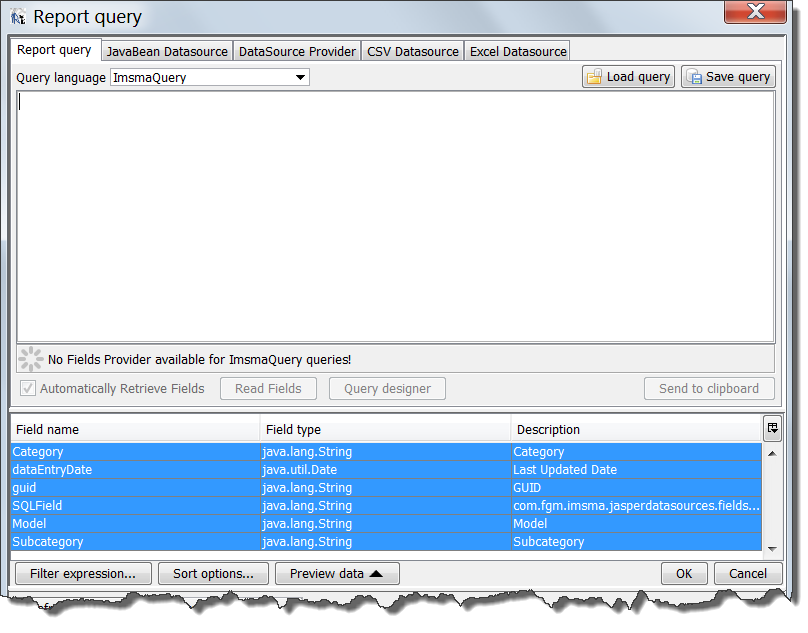Open the Excel Datasource tab

point(518,50)
